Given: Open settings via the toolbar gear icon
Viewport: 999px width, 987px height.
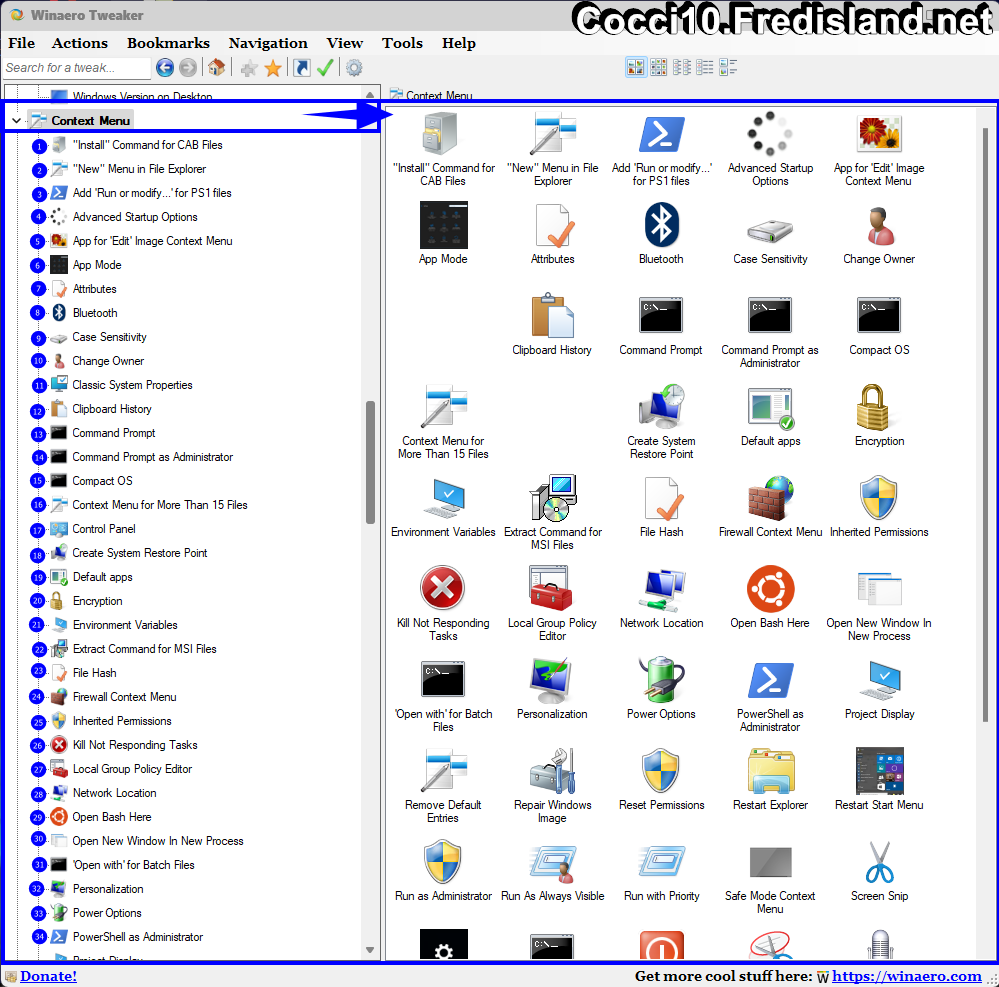Looking at the screenshot, I should point(354,68).
